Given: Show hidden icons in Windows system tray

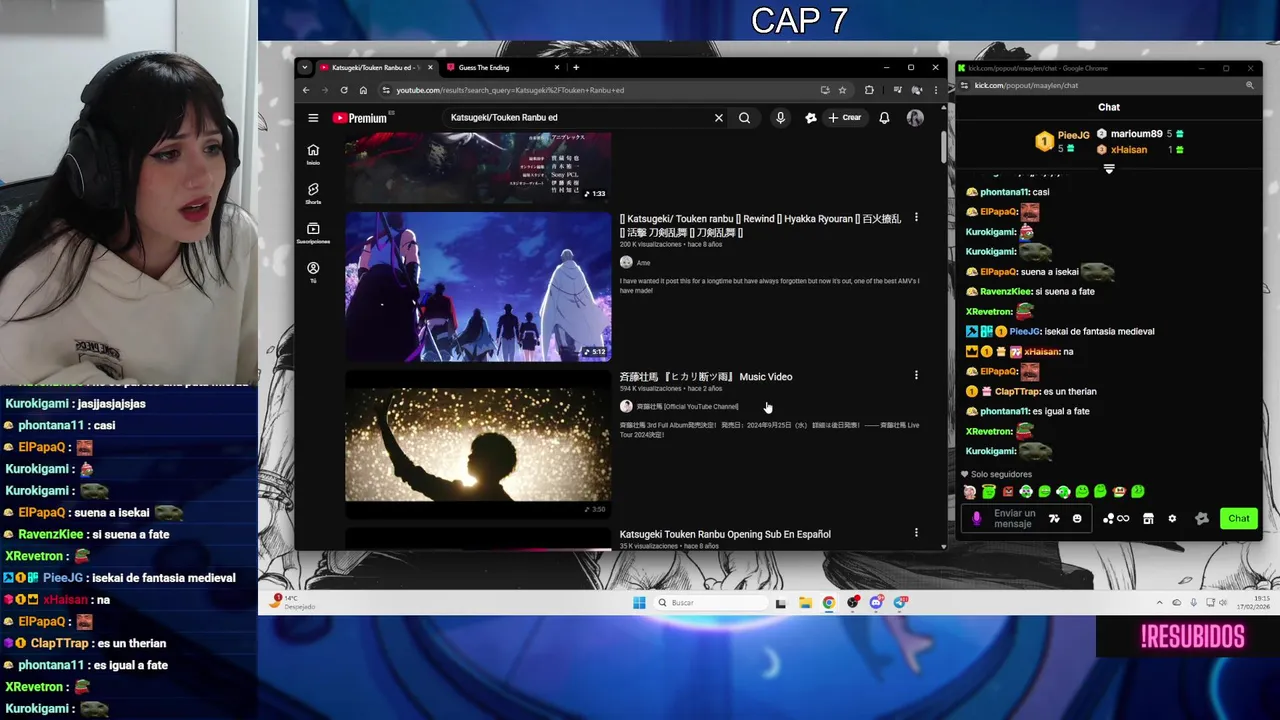Looking at the screenshot, I should pyautogui.click(x=1160, y=603).
